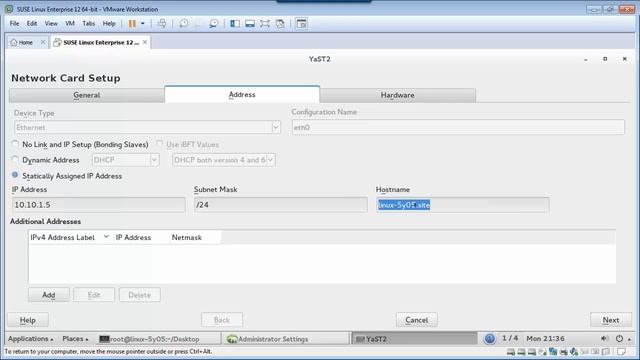
Task: Send Ctrl+Alt+Del to the virtual machine
Action: (x=162, y=24)
